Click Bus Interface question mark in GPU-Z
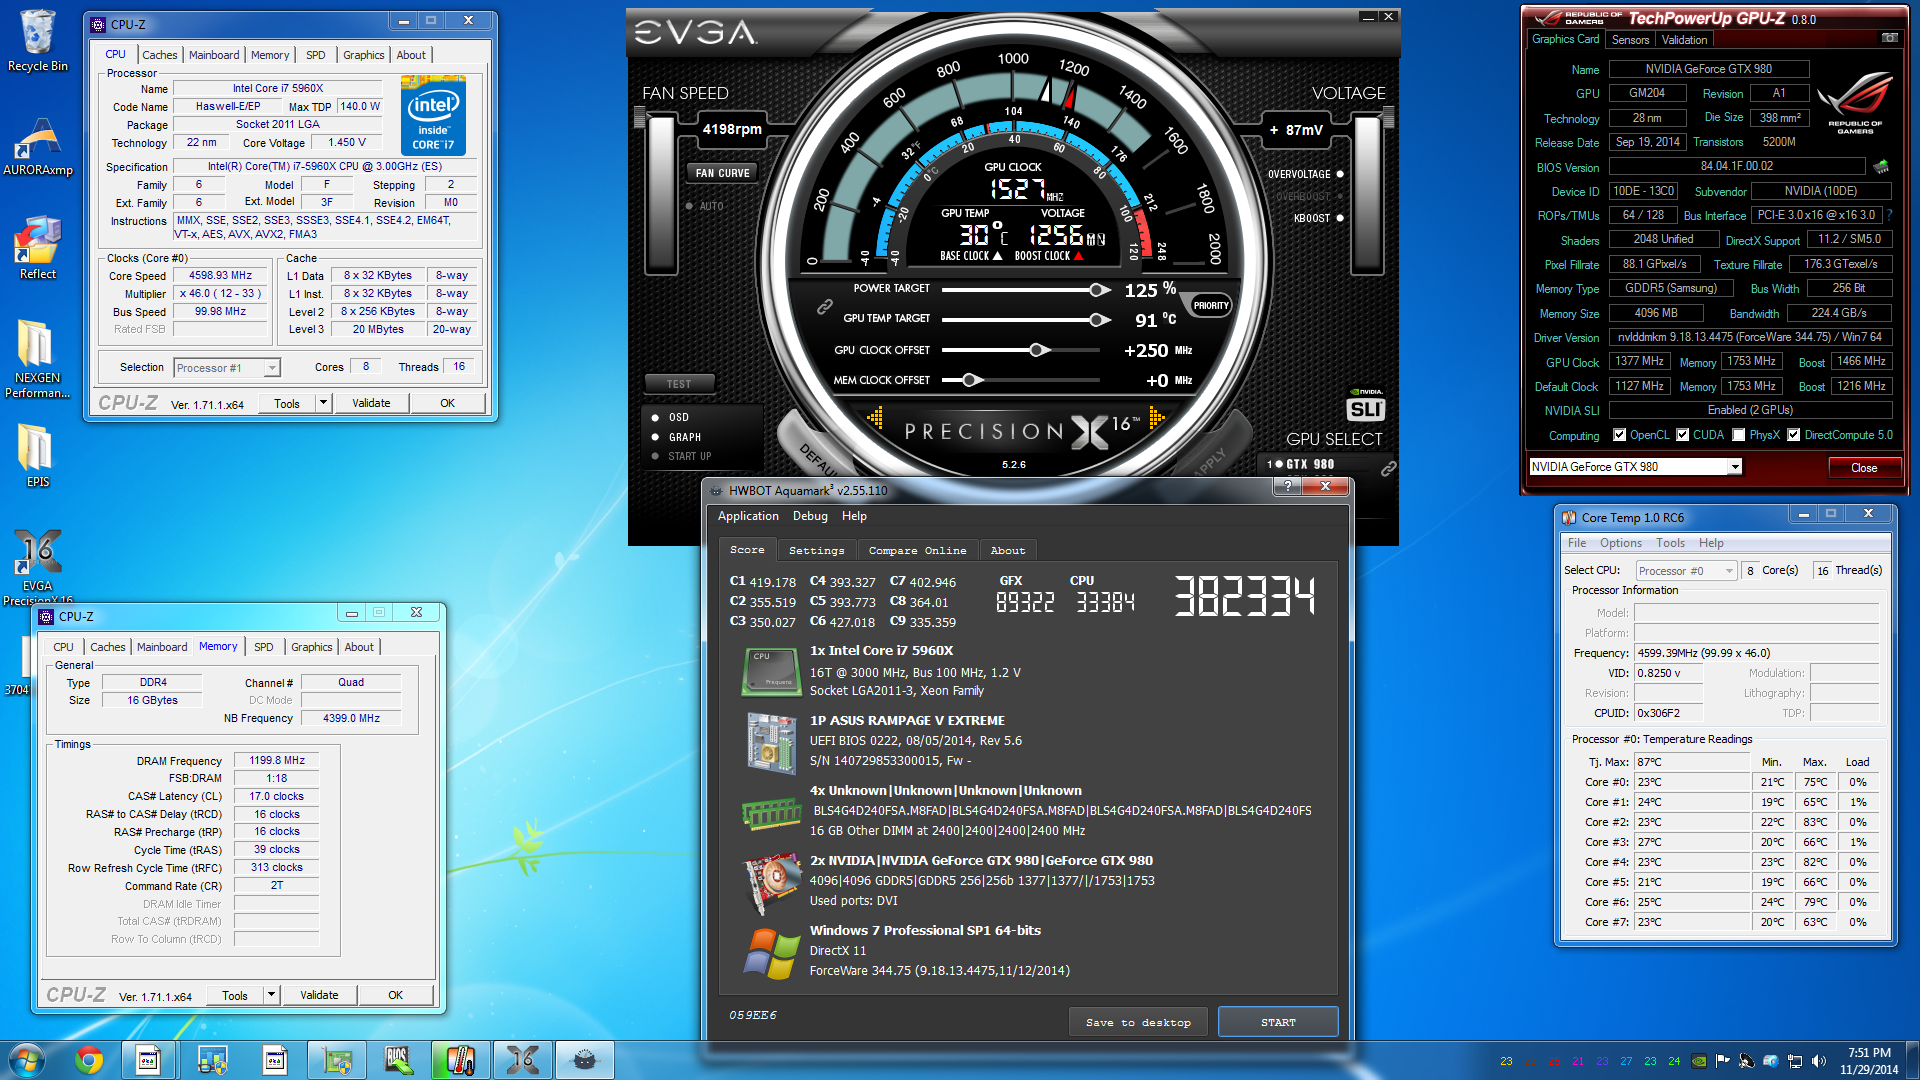 point(1890,215)
